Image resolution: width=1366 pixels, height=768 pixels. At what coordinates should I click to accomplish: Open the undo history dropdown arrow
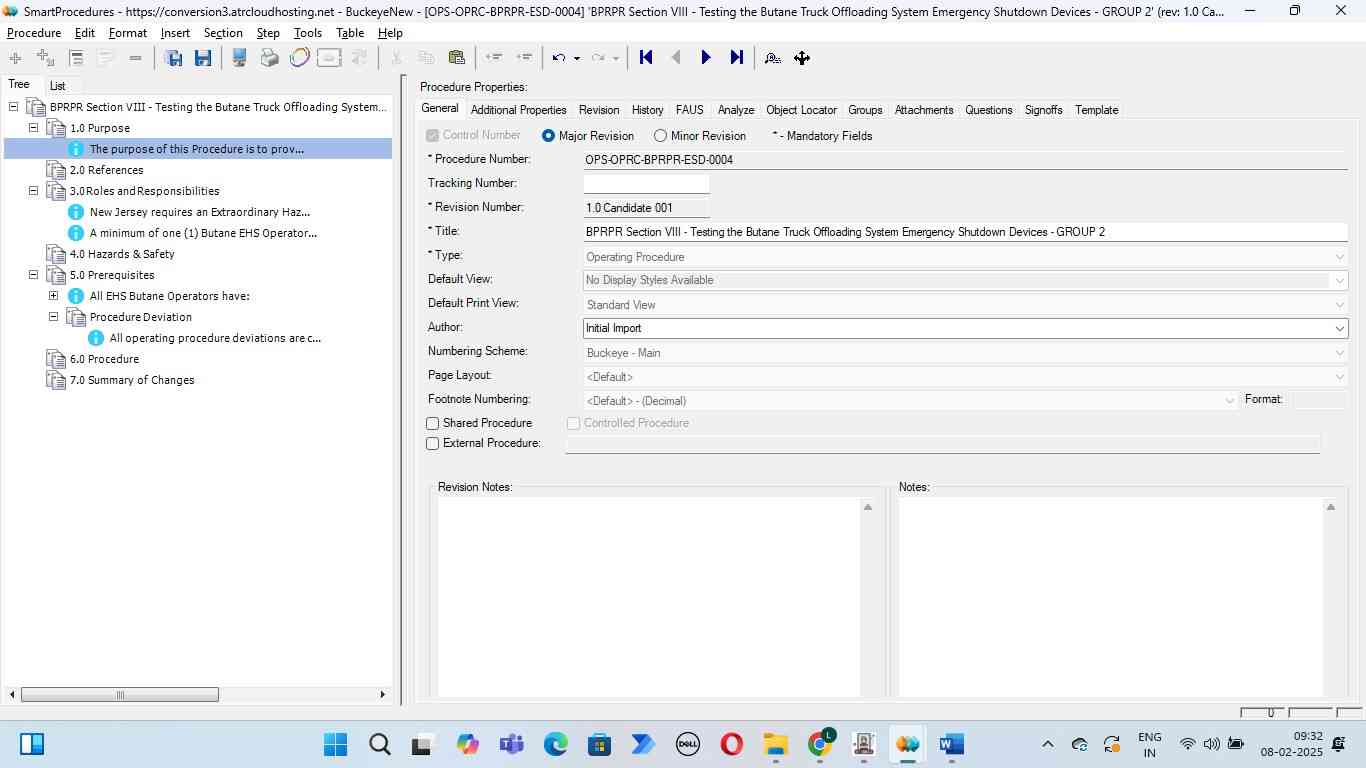point(577,58)
